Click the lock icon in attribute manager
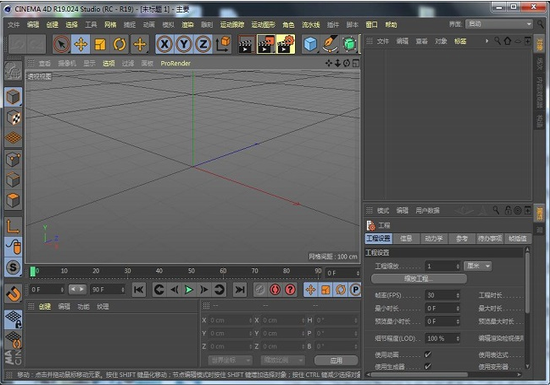 pos(508,210)
